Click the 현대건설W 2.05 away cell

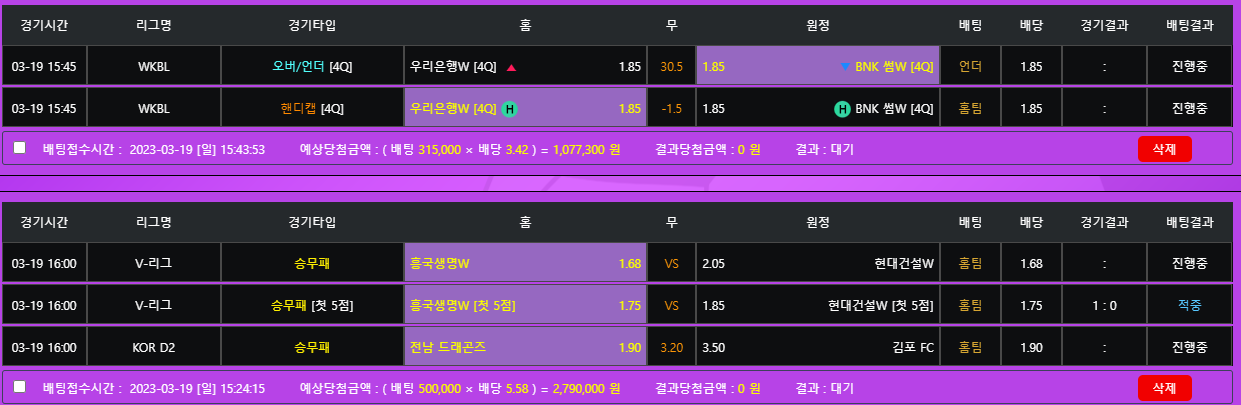click(817, 264)
